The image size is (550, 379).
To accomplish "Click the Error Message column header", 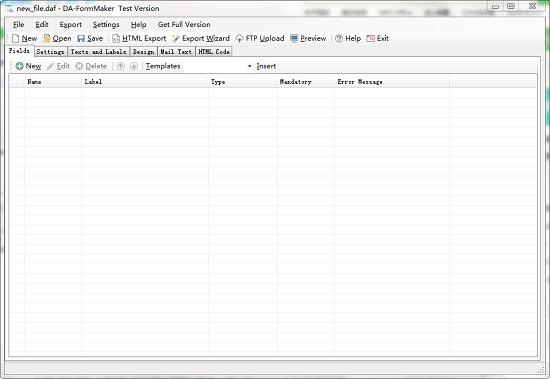I will point(392,82).
